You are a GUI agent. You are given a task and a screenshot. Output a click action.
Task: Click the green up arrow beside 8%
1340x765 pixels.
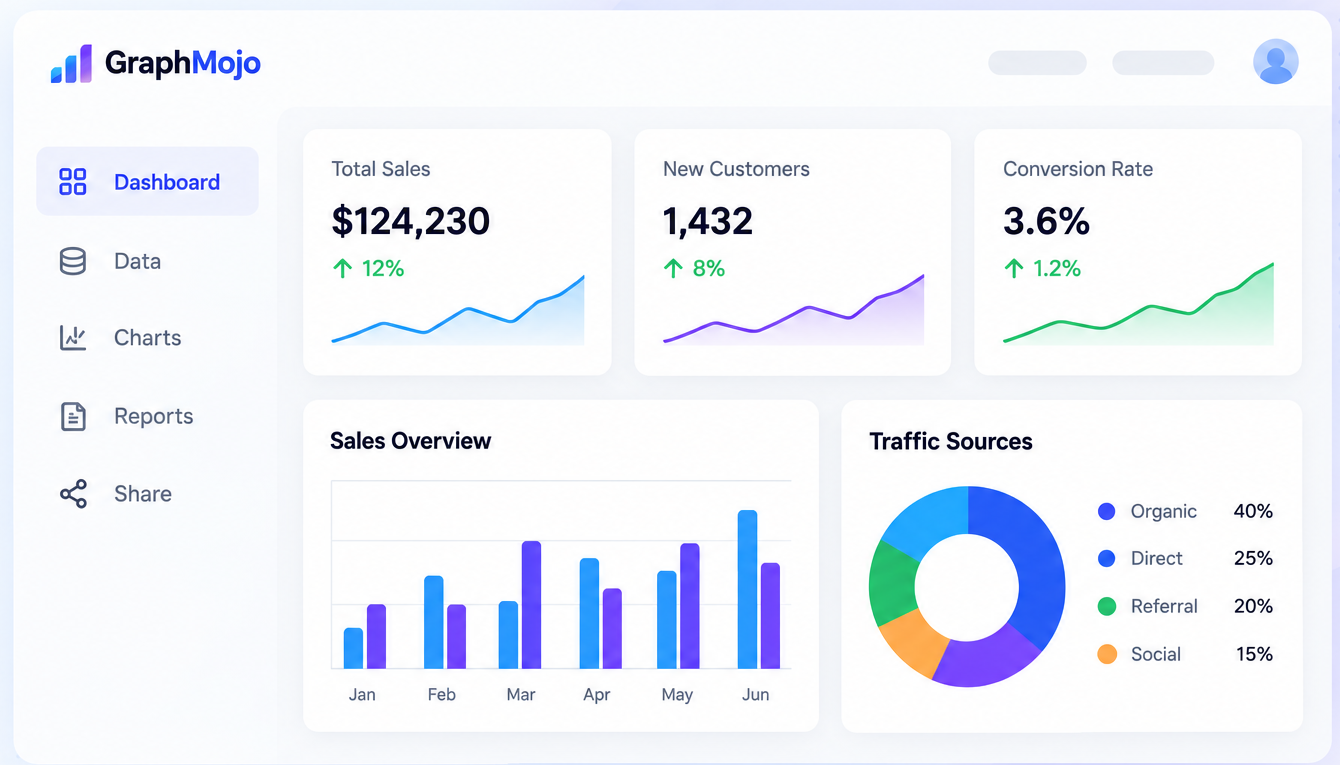pos(673,268)
